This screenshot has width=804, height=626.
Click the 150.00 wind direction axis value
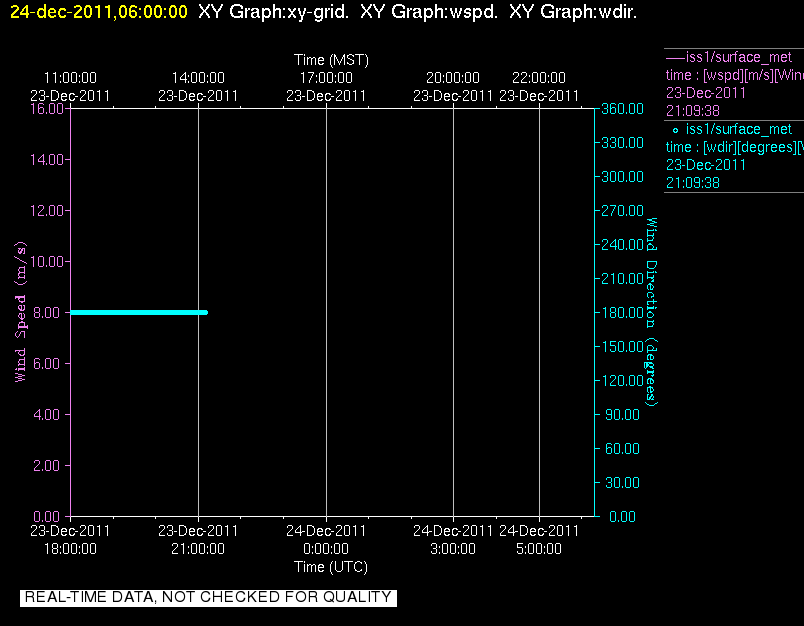coord(622,347)
